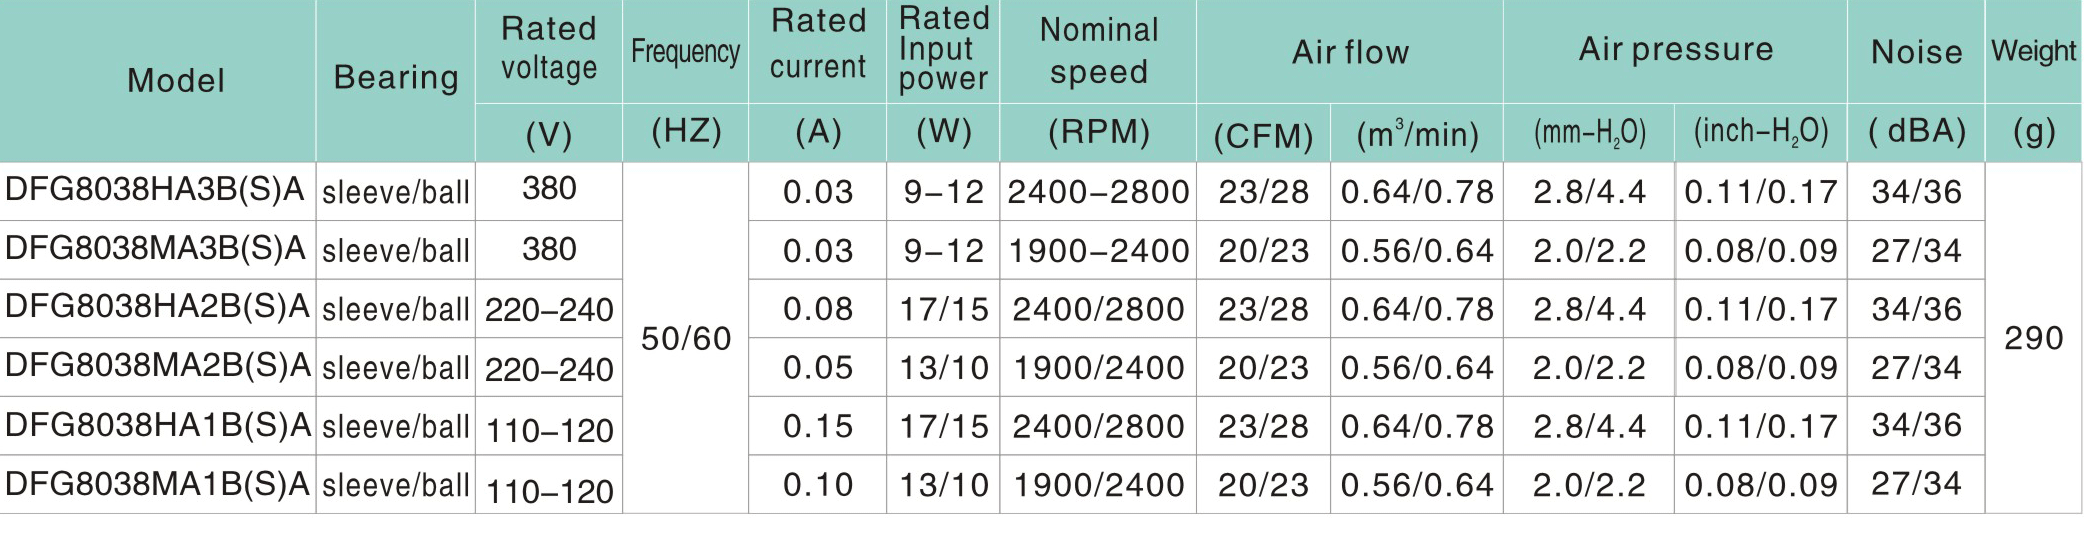Screen dimensions: 2090x543
Task: Click the 50/60 frequency cell
Action: click(685, 338)
